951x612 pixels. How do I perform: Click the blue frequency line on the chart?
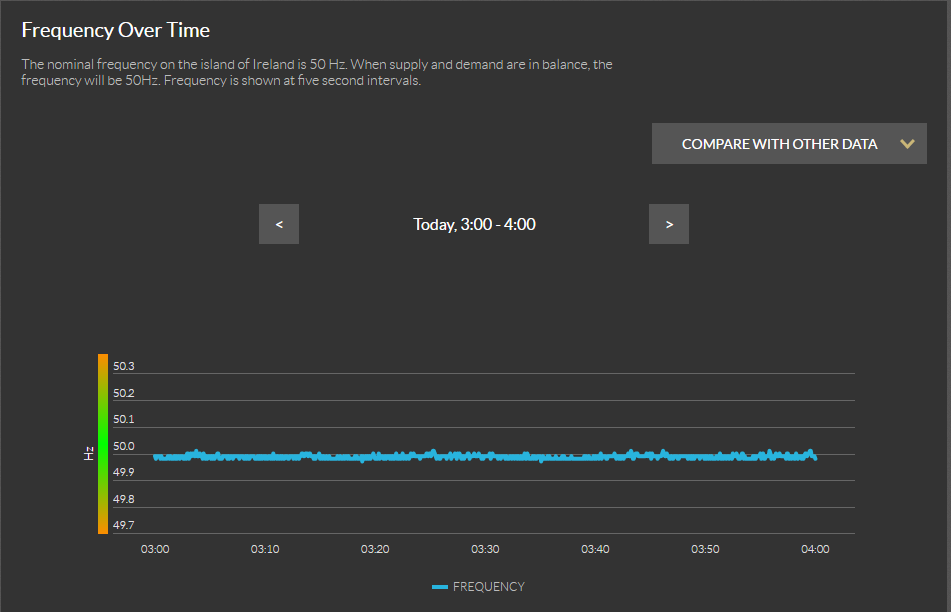(x=485, y=456)
